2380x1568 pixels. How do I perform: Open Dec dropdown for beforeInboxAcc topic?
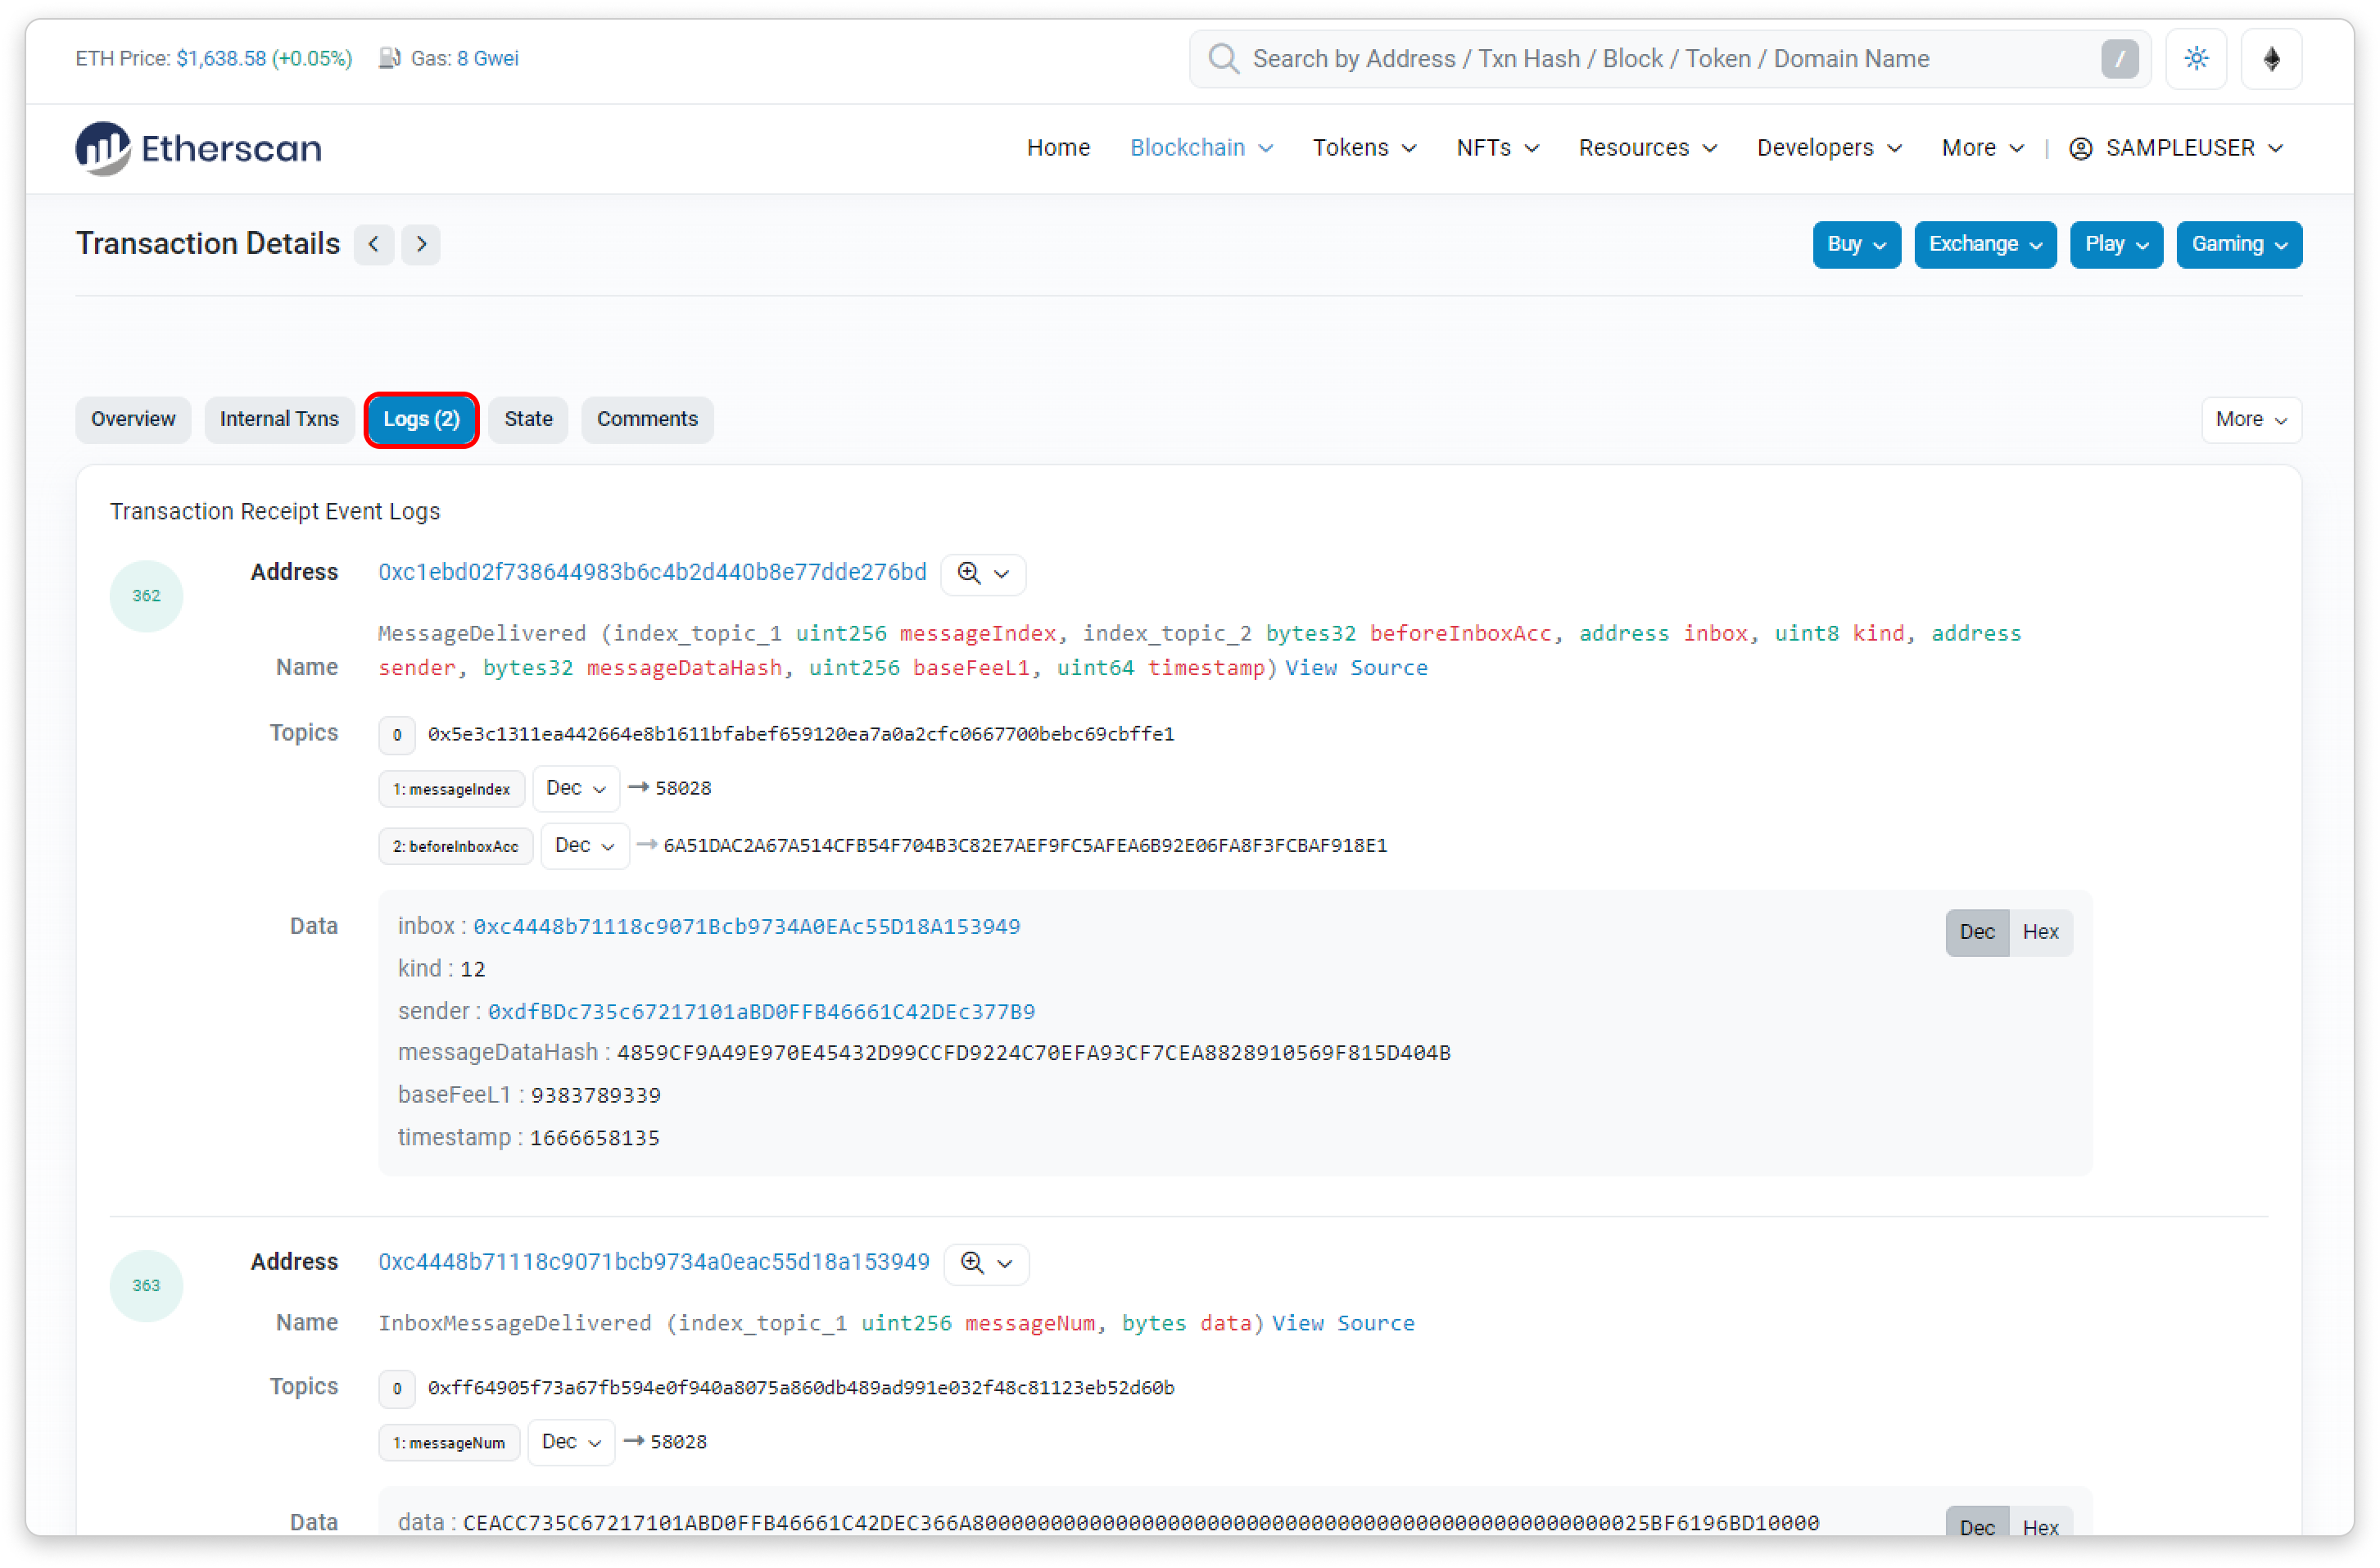coord(584,845)
